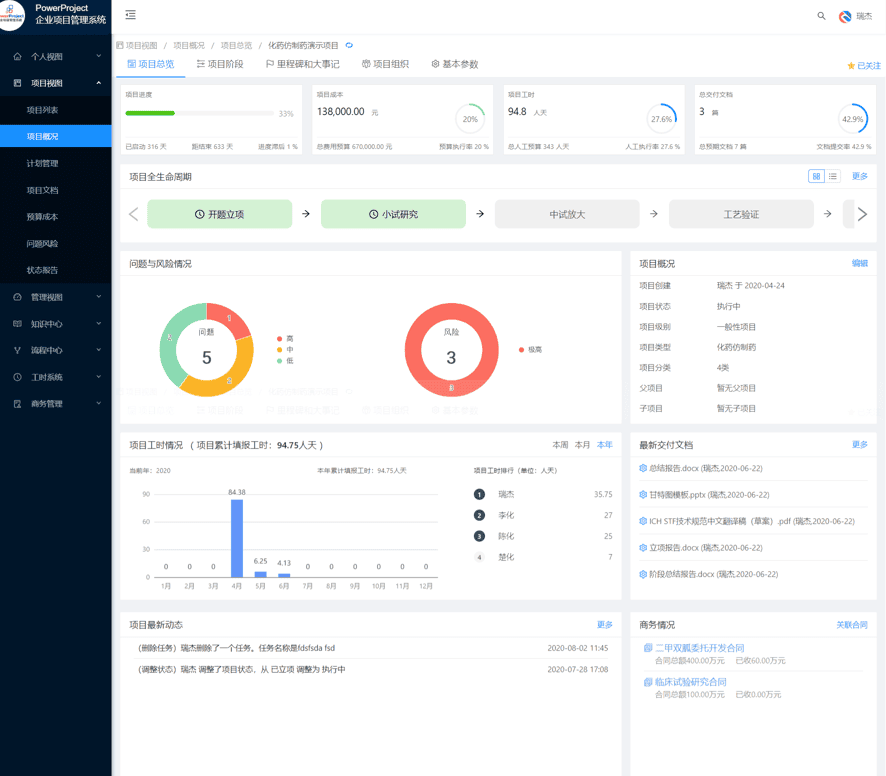Screen dimensions: 886x776
Task: Switch to 里程碑和大事记 tab
Action: point(302,64)
